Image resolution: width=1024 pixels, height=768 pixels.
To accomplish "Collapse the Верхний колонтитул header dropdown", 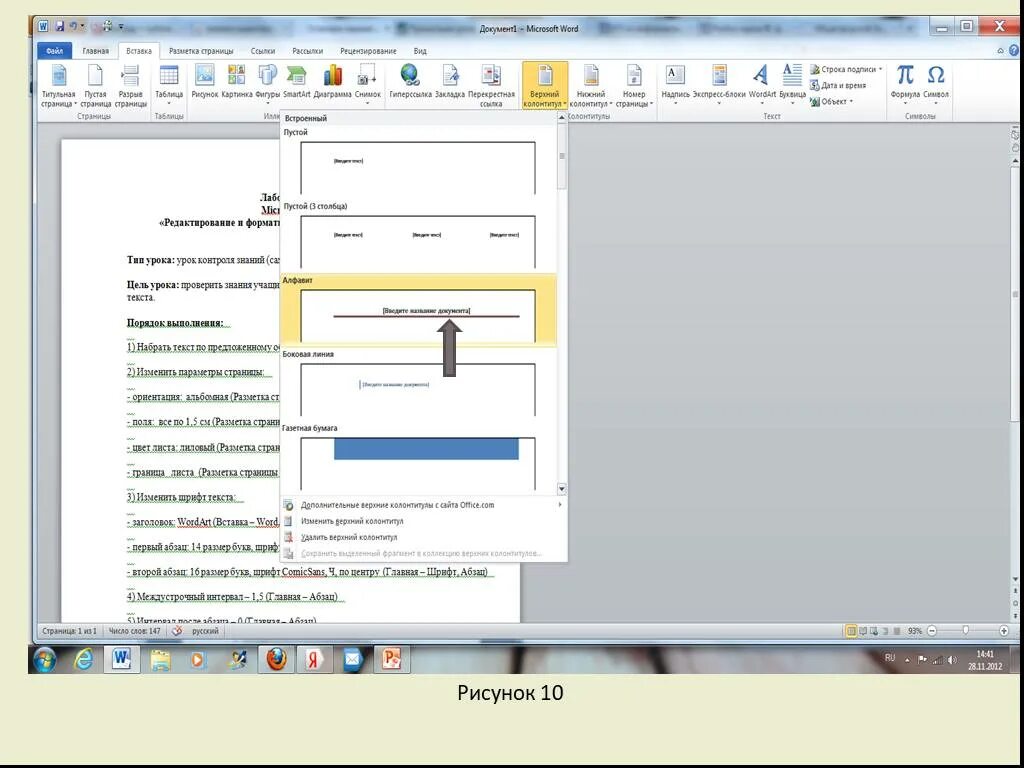I will pos(545,86).
